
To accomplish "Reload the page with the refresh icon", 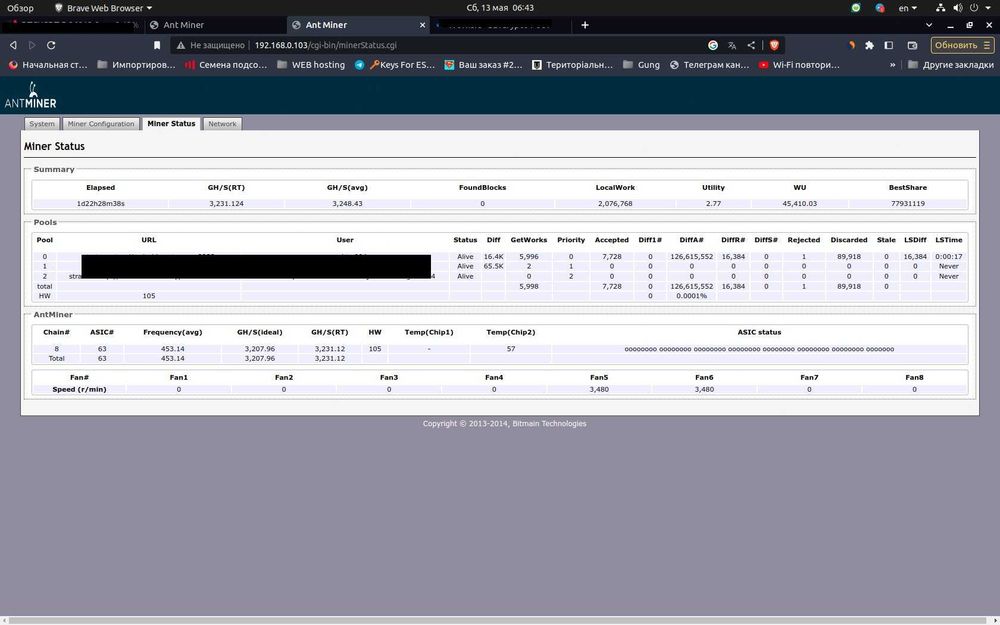I will [x=51, y=45].
